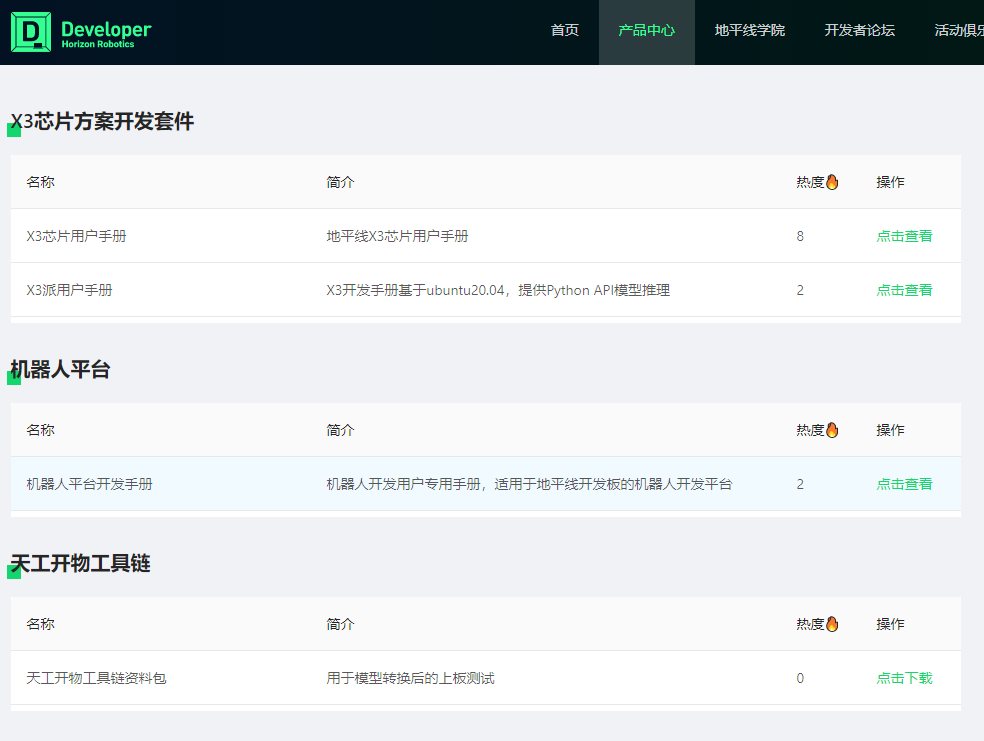
Task: Select the 产品中心 navigation tab
Action: [x=646, y=30]
